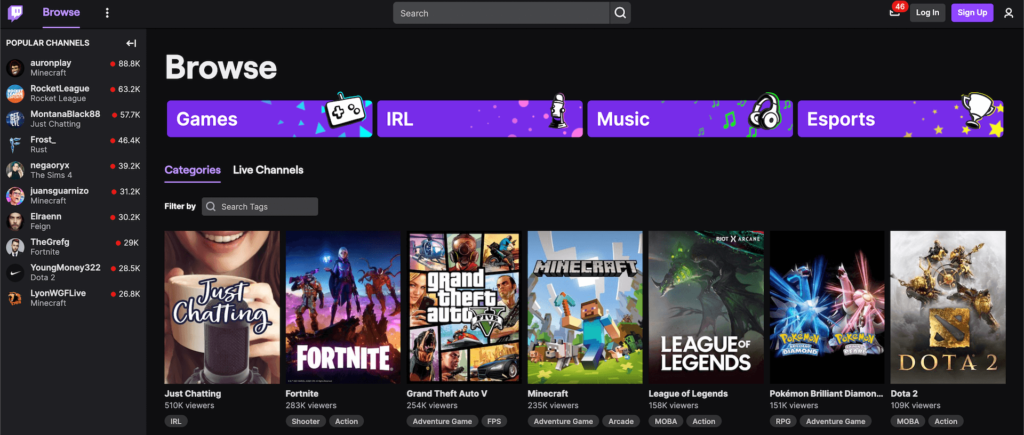Open the Fortnite cover art
This screenshot has height=435, width=1024.
point(343,307)
